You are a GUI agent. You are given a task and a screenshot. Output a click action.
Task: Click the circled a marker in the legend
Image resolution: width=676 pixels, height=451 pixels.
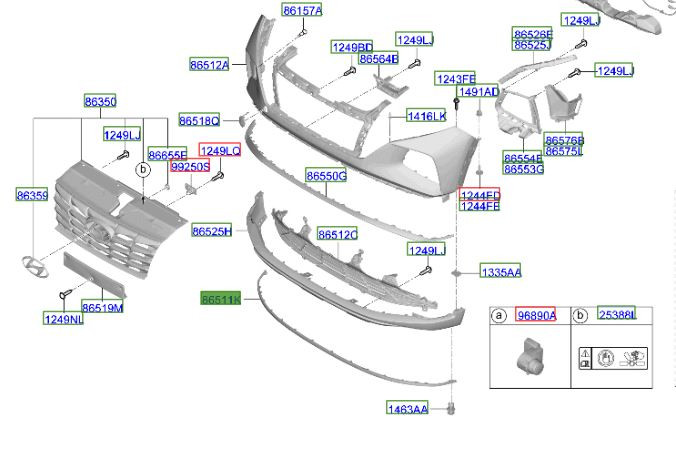[x=498, y=316]
